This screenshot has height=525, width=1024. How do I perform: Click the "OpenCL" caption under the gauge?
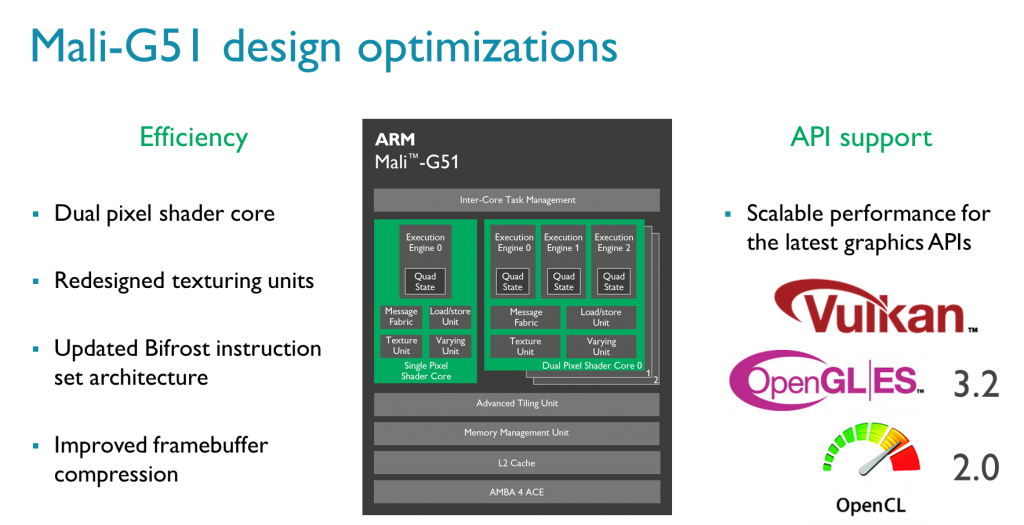coord(871,505)
